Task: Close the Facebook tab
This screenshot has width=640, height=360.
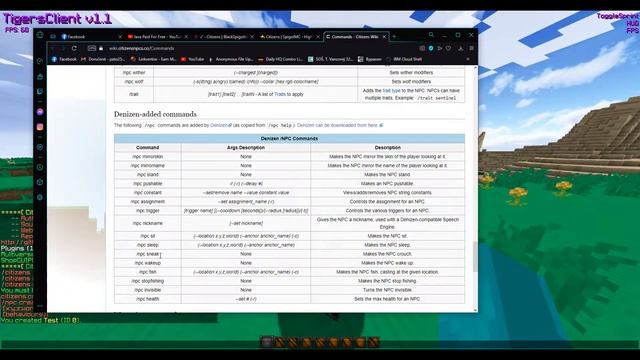Action: point(120,37)
